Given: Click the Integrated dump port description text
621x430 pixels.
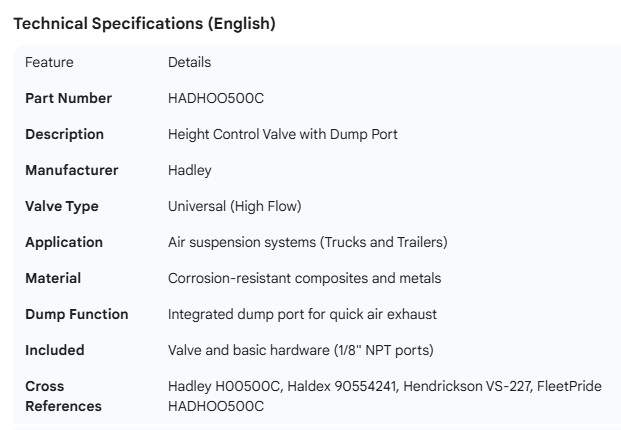Looking at the screenshot, I should [302, 314].
